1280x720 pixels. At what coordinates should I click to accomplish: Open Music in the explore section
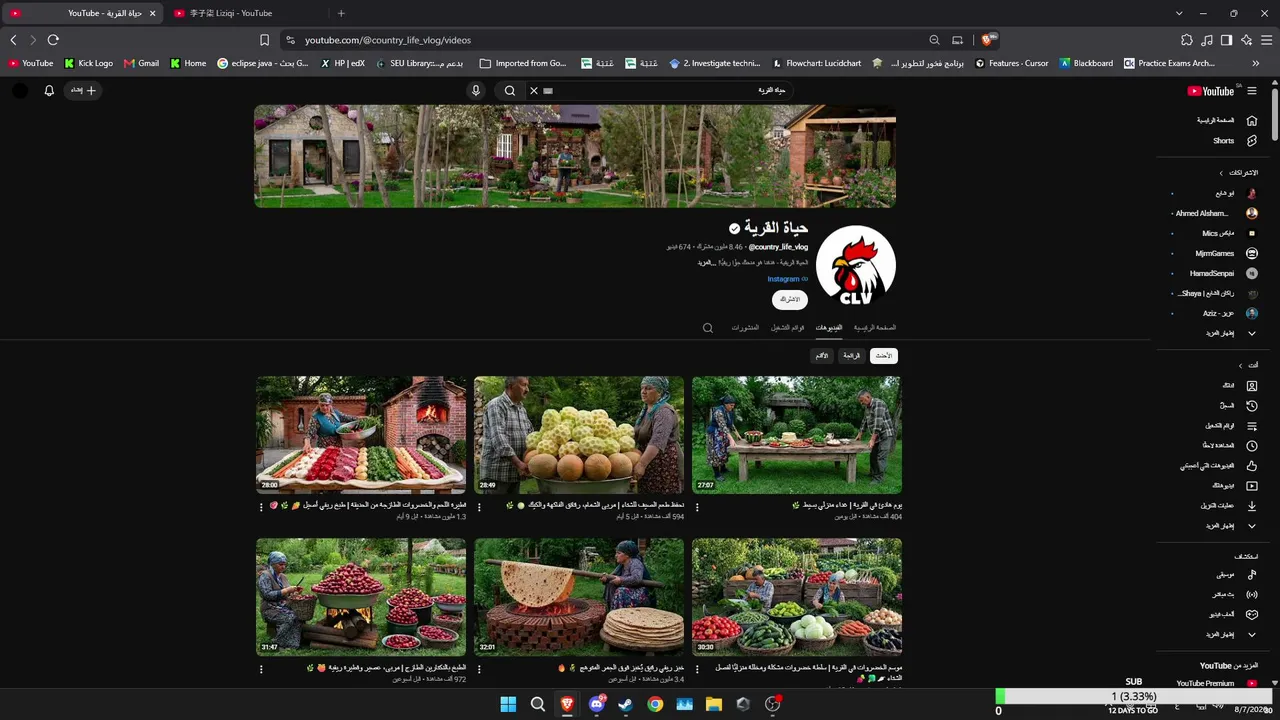point(1251,575)
